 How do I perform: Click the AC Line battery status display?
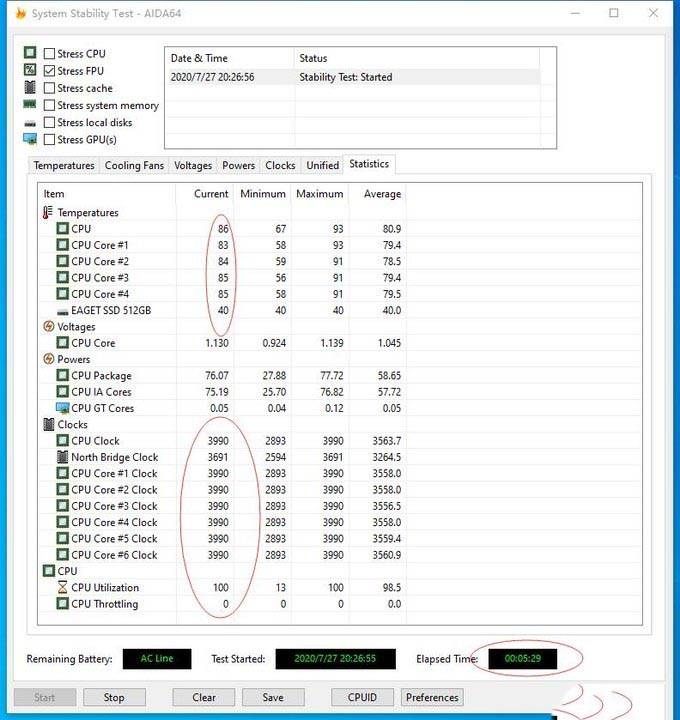(157, 658)
